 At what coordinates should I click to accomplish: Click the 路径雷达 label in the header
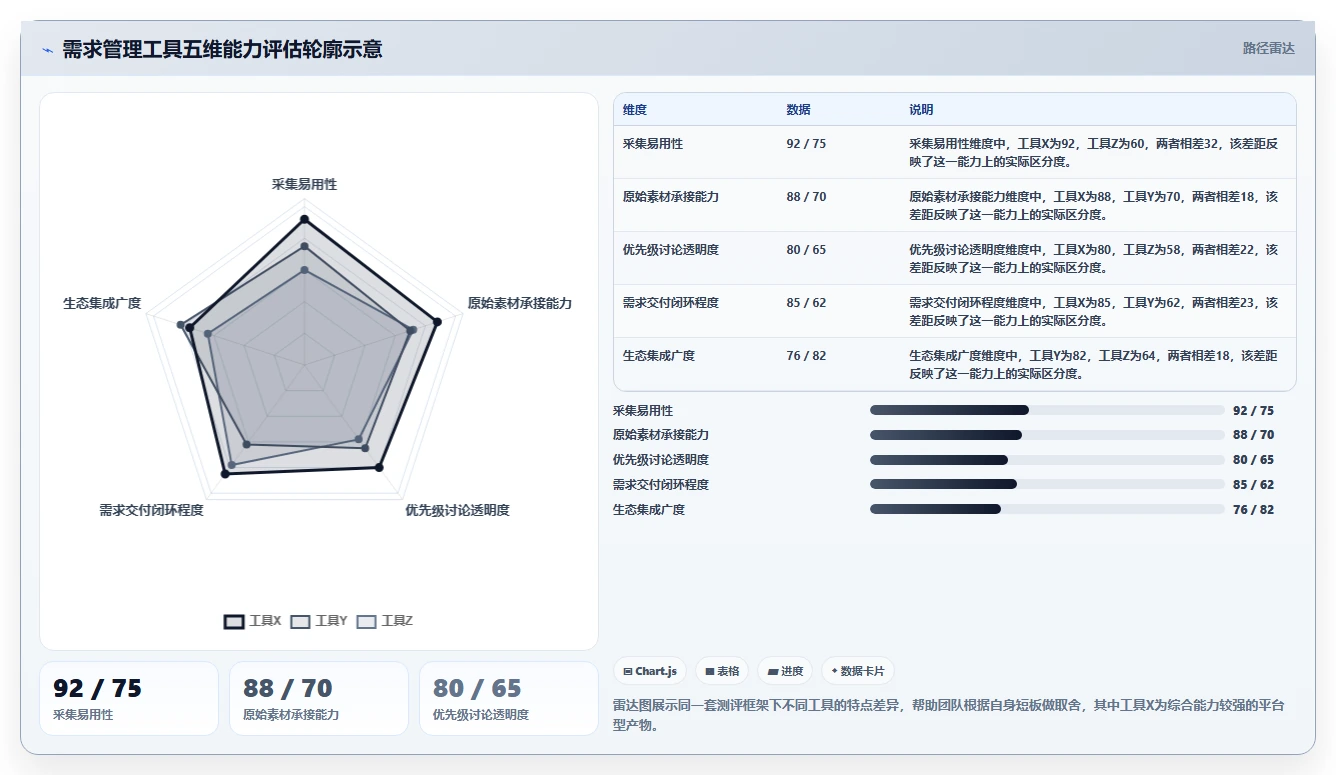[x=1268, y=48]
